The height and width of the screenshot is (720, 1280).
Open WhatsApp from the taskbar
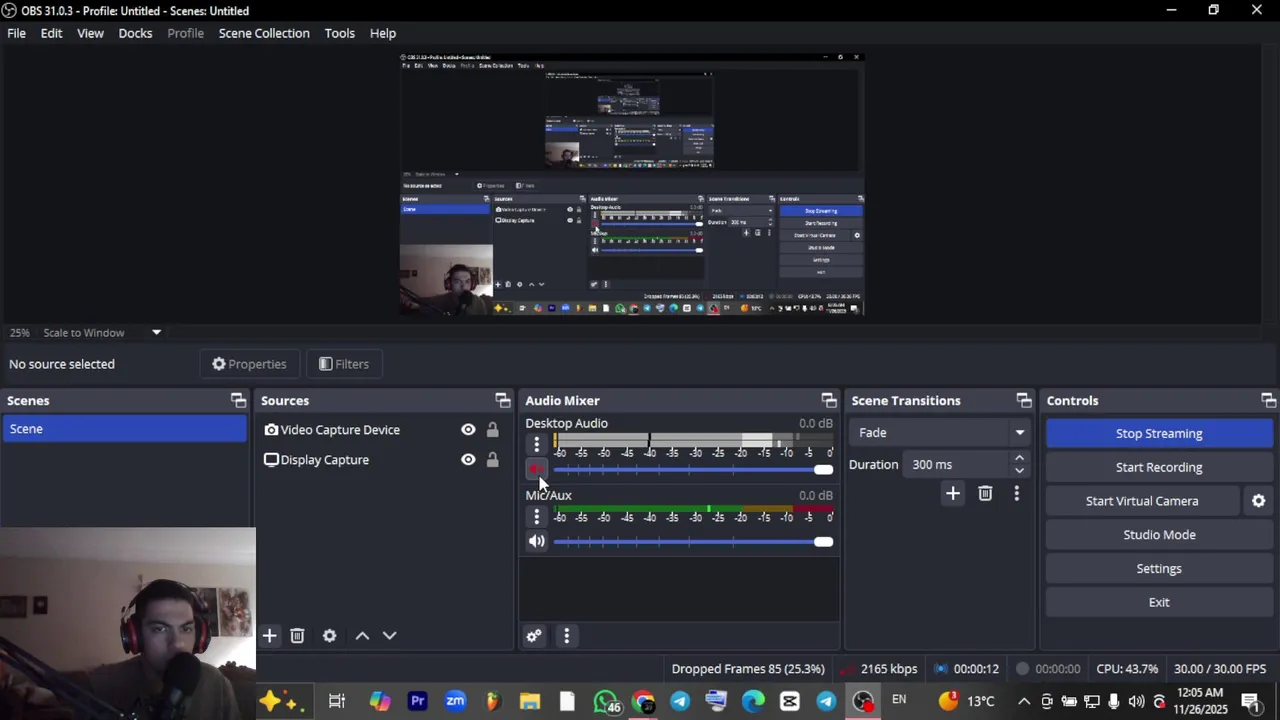[x=605, y=701]
